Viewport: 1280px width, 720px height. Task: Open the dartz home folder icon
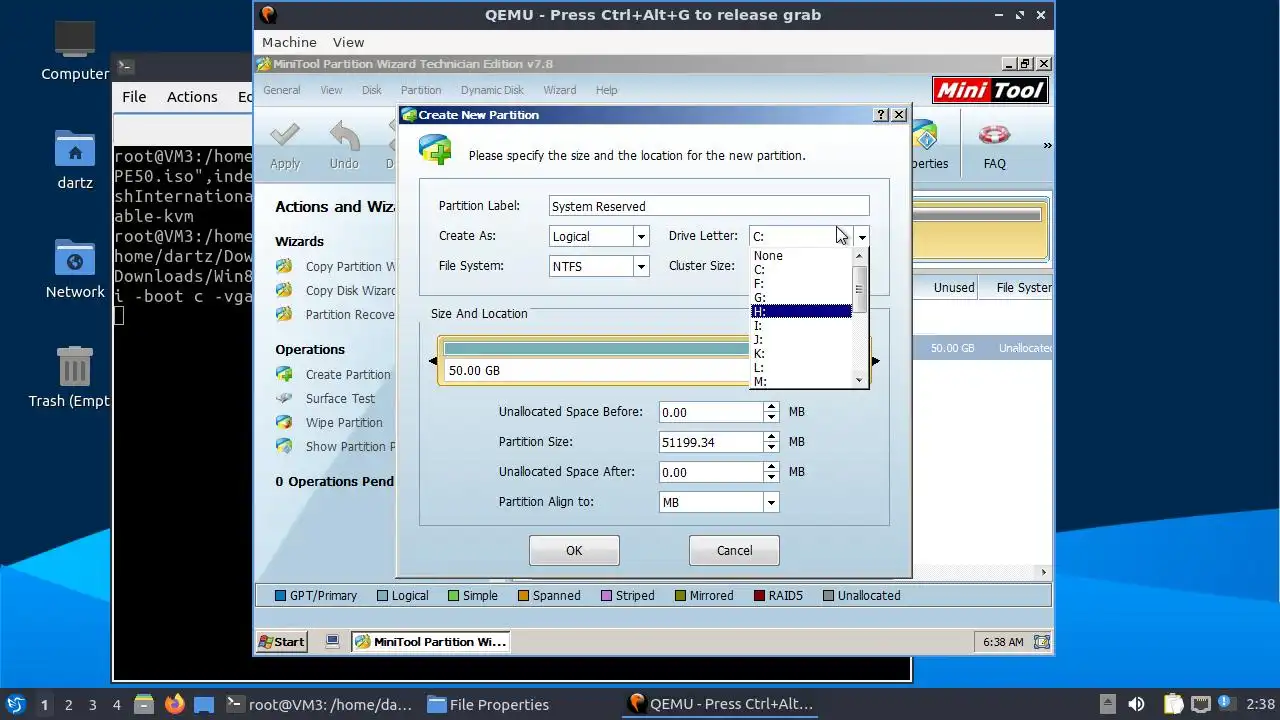(x=75, y=149)
